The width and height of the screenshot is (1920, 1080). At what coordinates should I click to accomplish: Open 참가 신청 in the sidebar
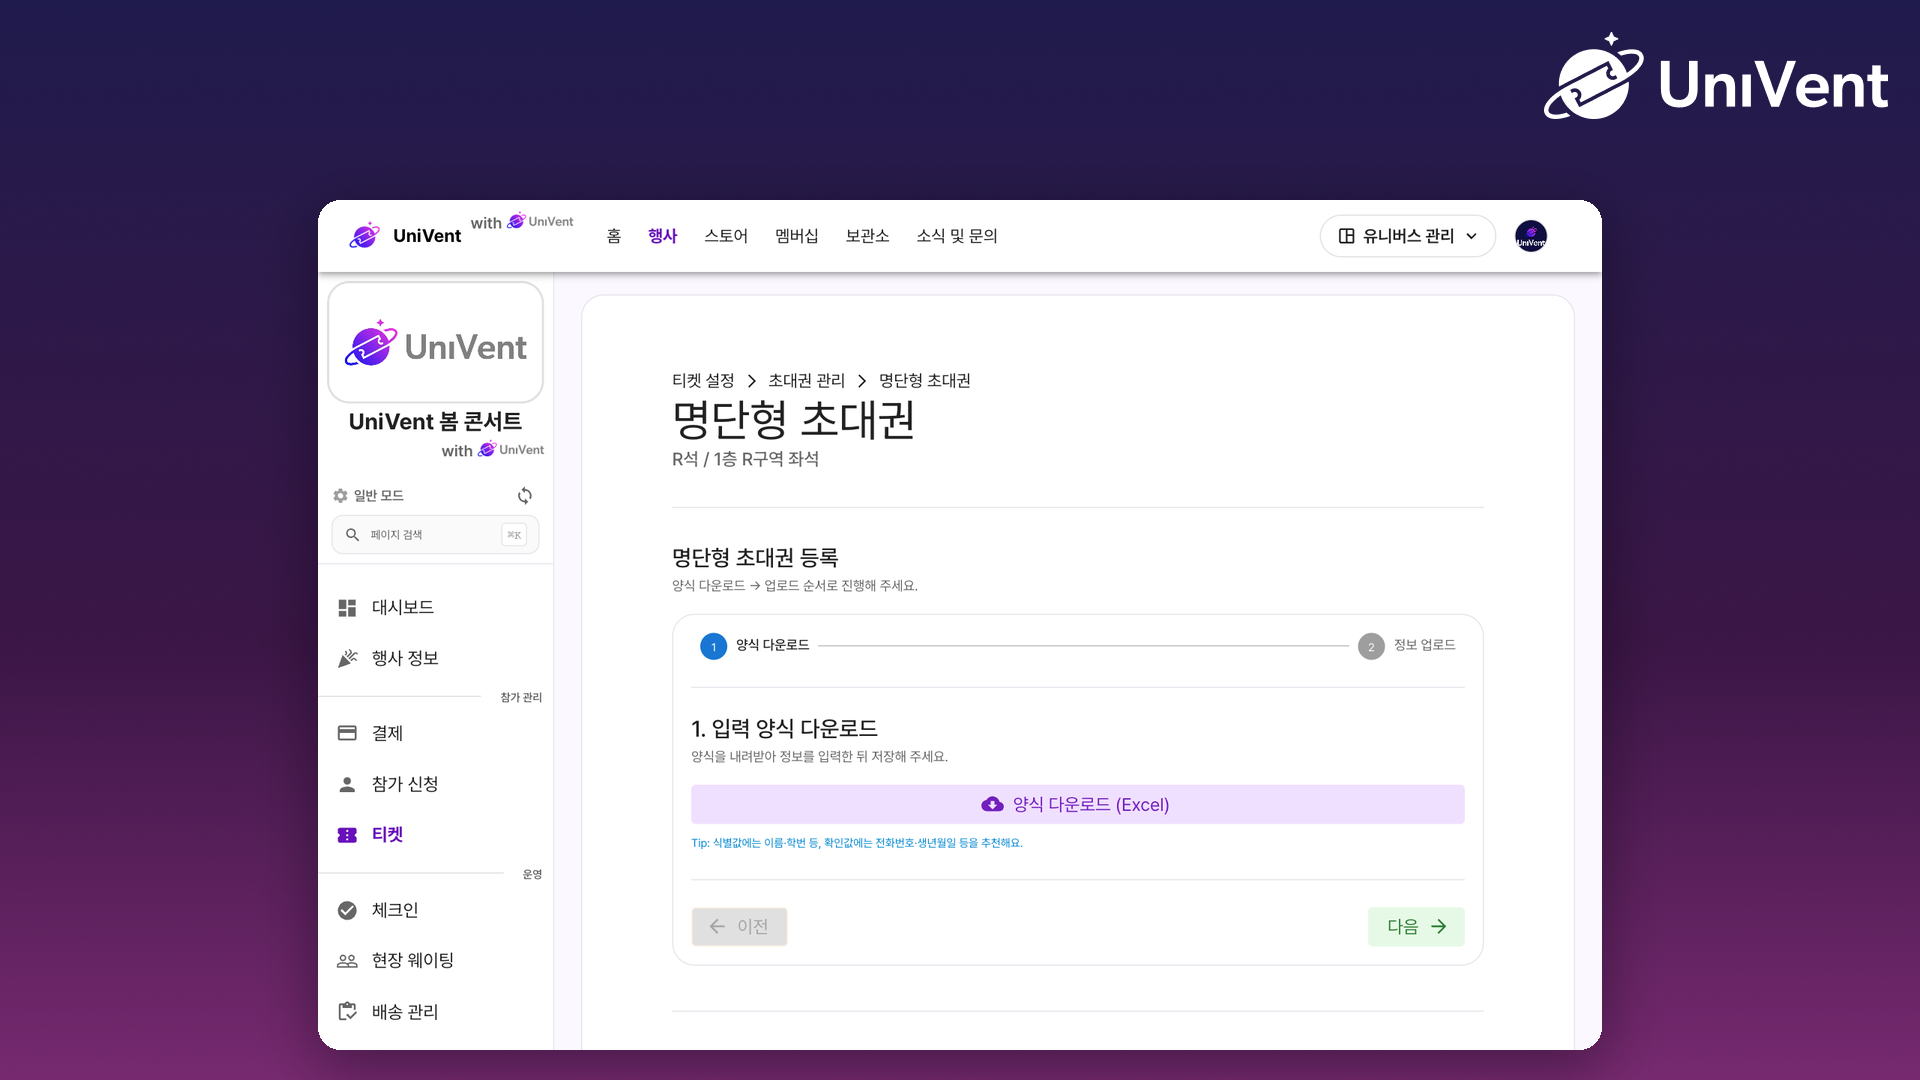click(436, 785)
